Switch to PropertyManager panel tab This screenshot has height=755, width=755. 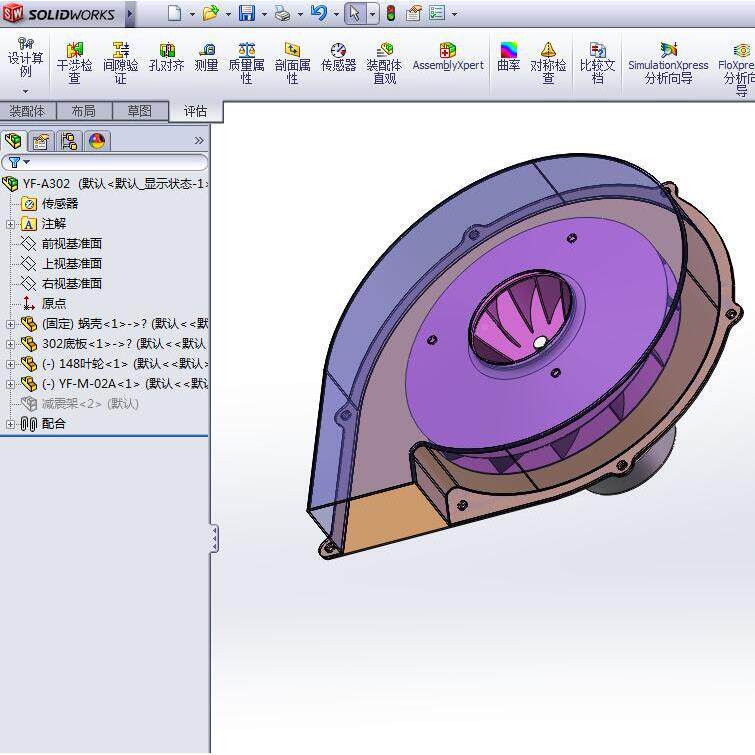(41, 141)
